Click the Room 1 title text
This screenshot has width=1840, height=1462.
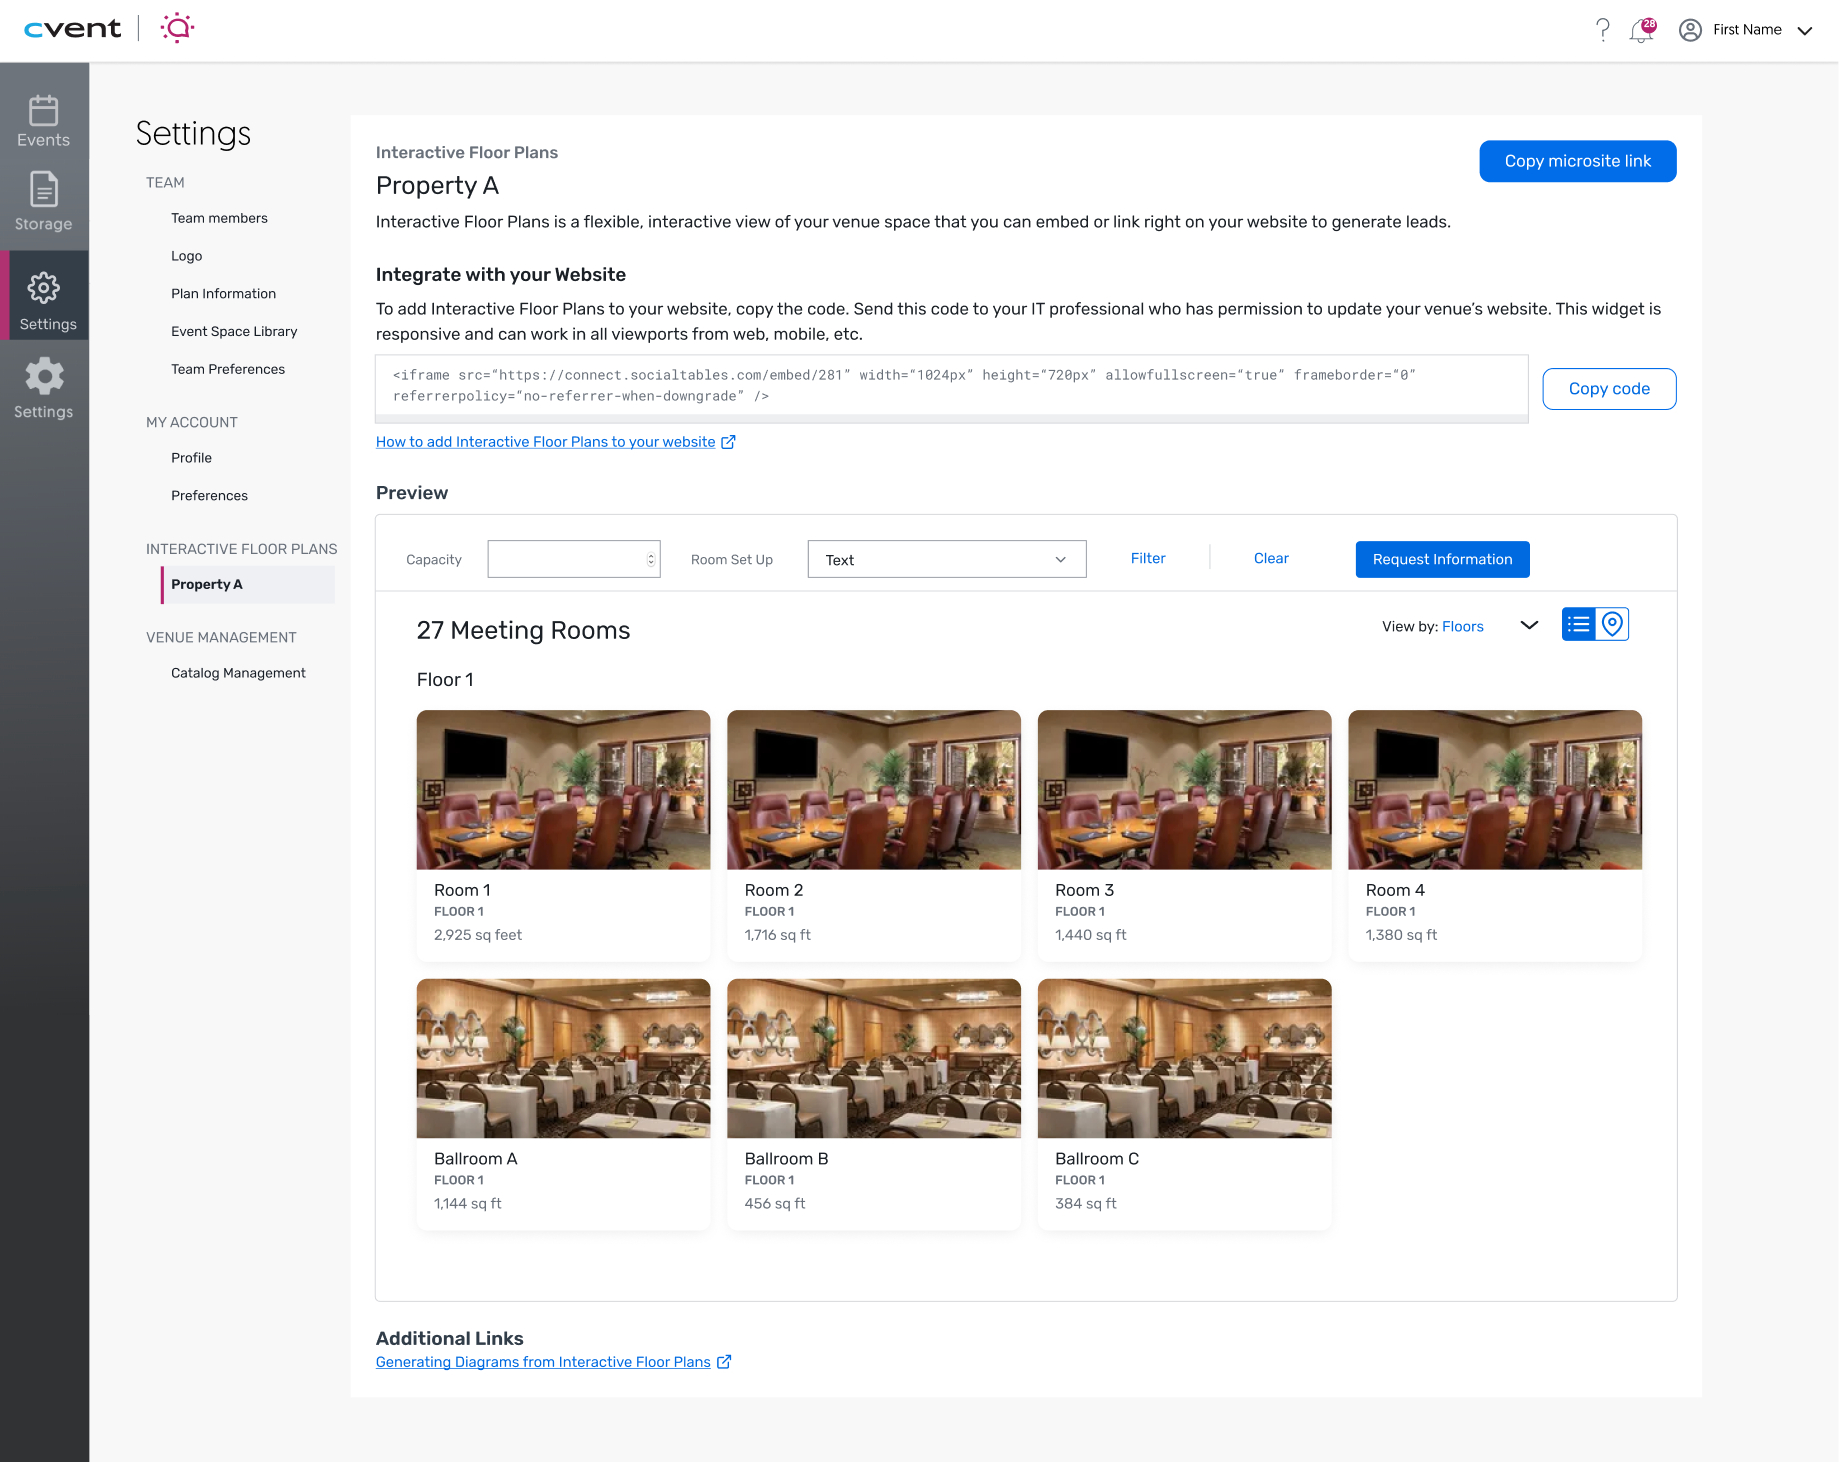coord(462,890)
